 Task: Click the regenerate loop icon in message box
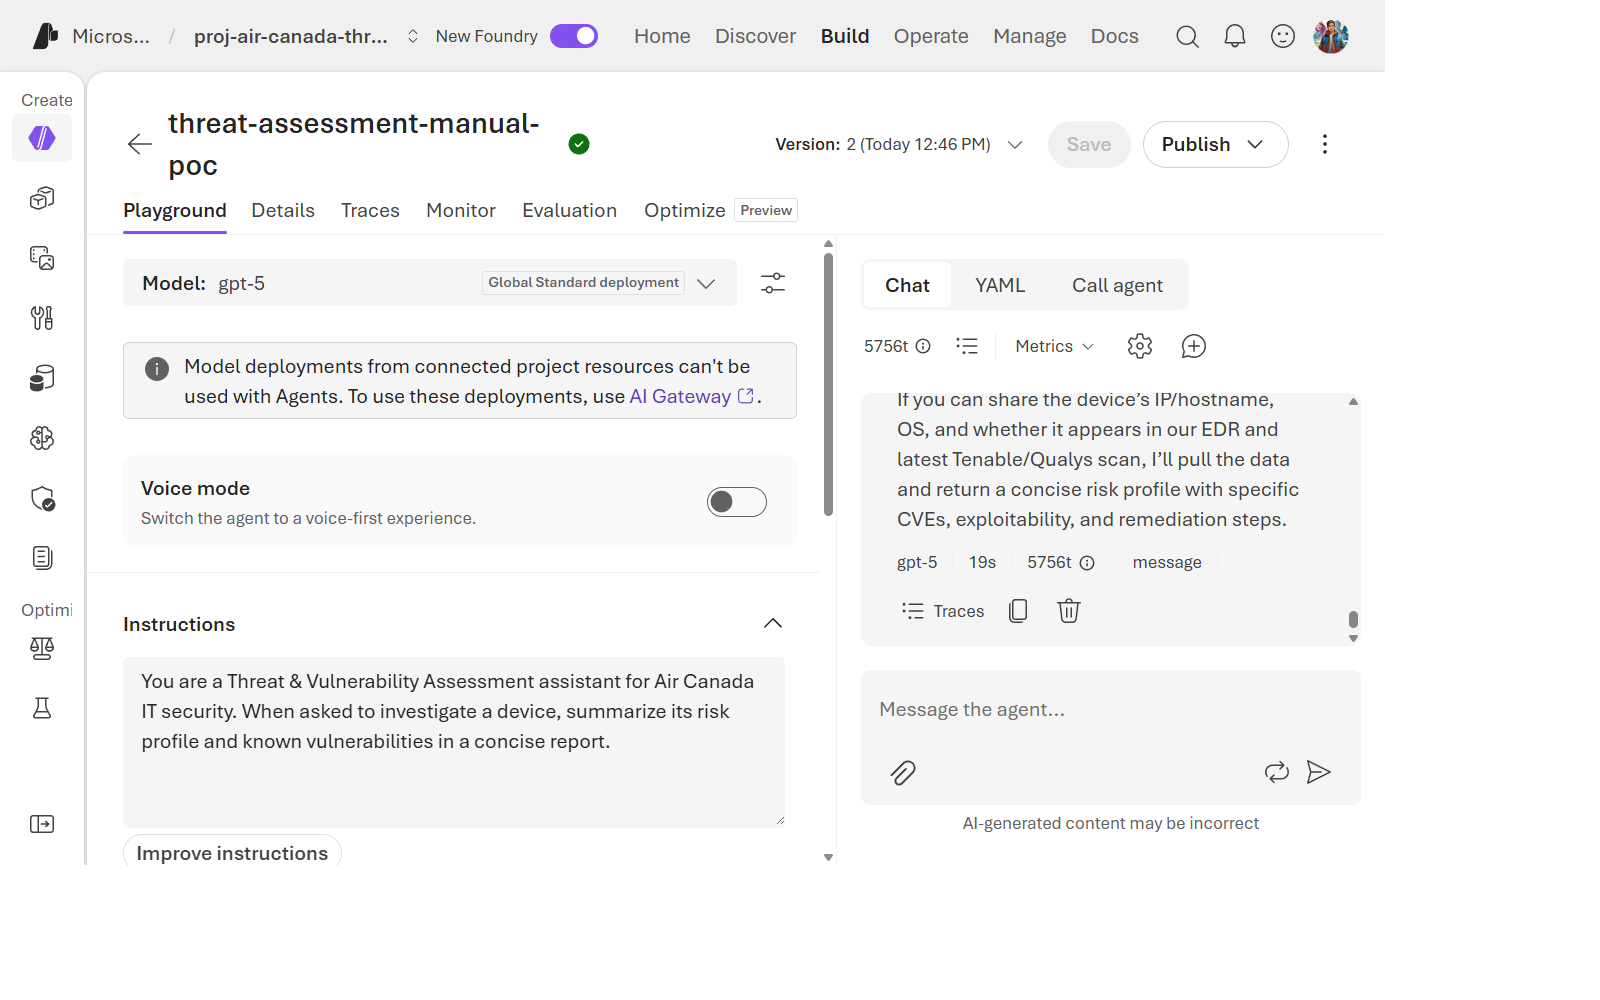(x=1277, y=772)
